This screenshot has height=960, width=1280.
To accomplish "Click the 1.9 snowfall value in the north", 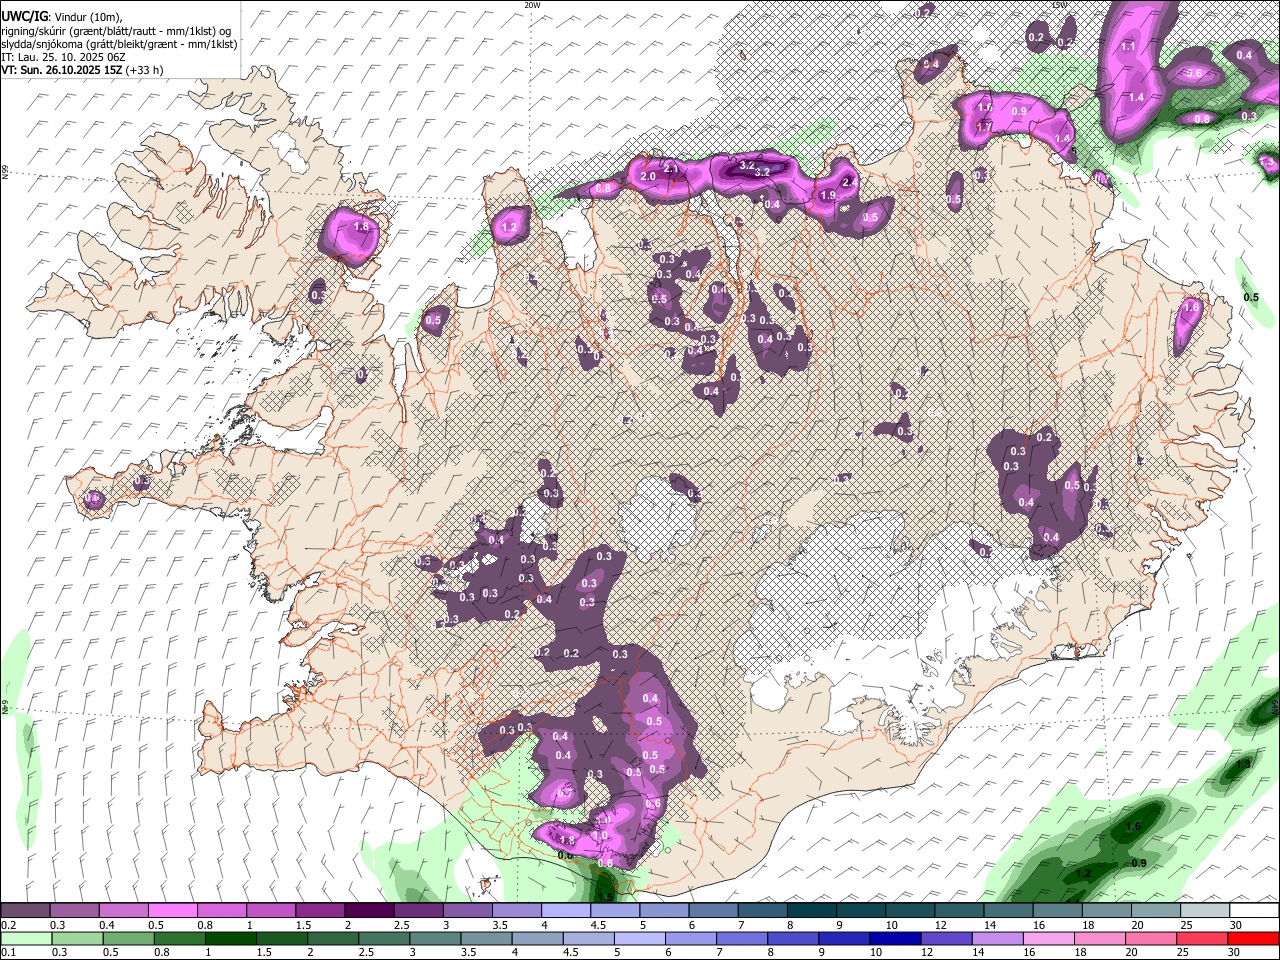I will [828, 196].
